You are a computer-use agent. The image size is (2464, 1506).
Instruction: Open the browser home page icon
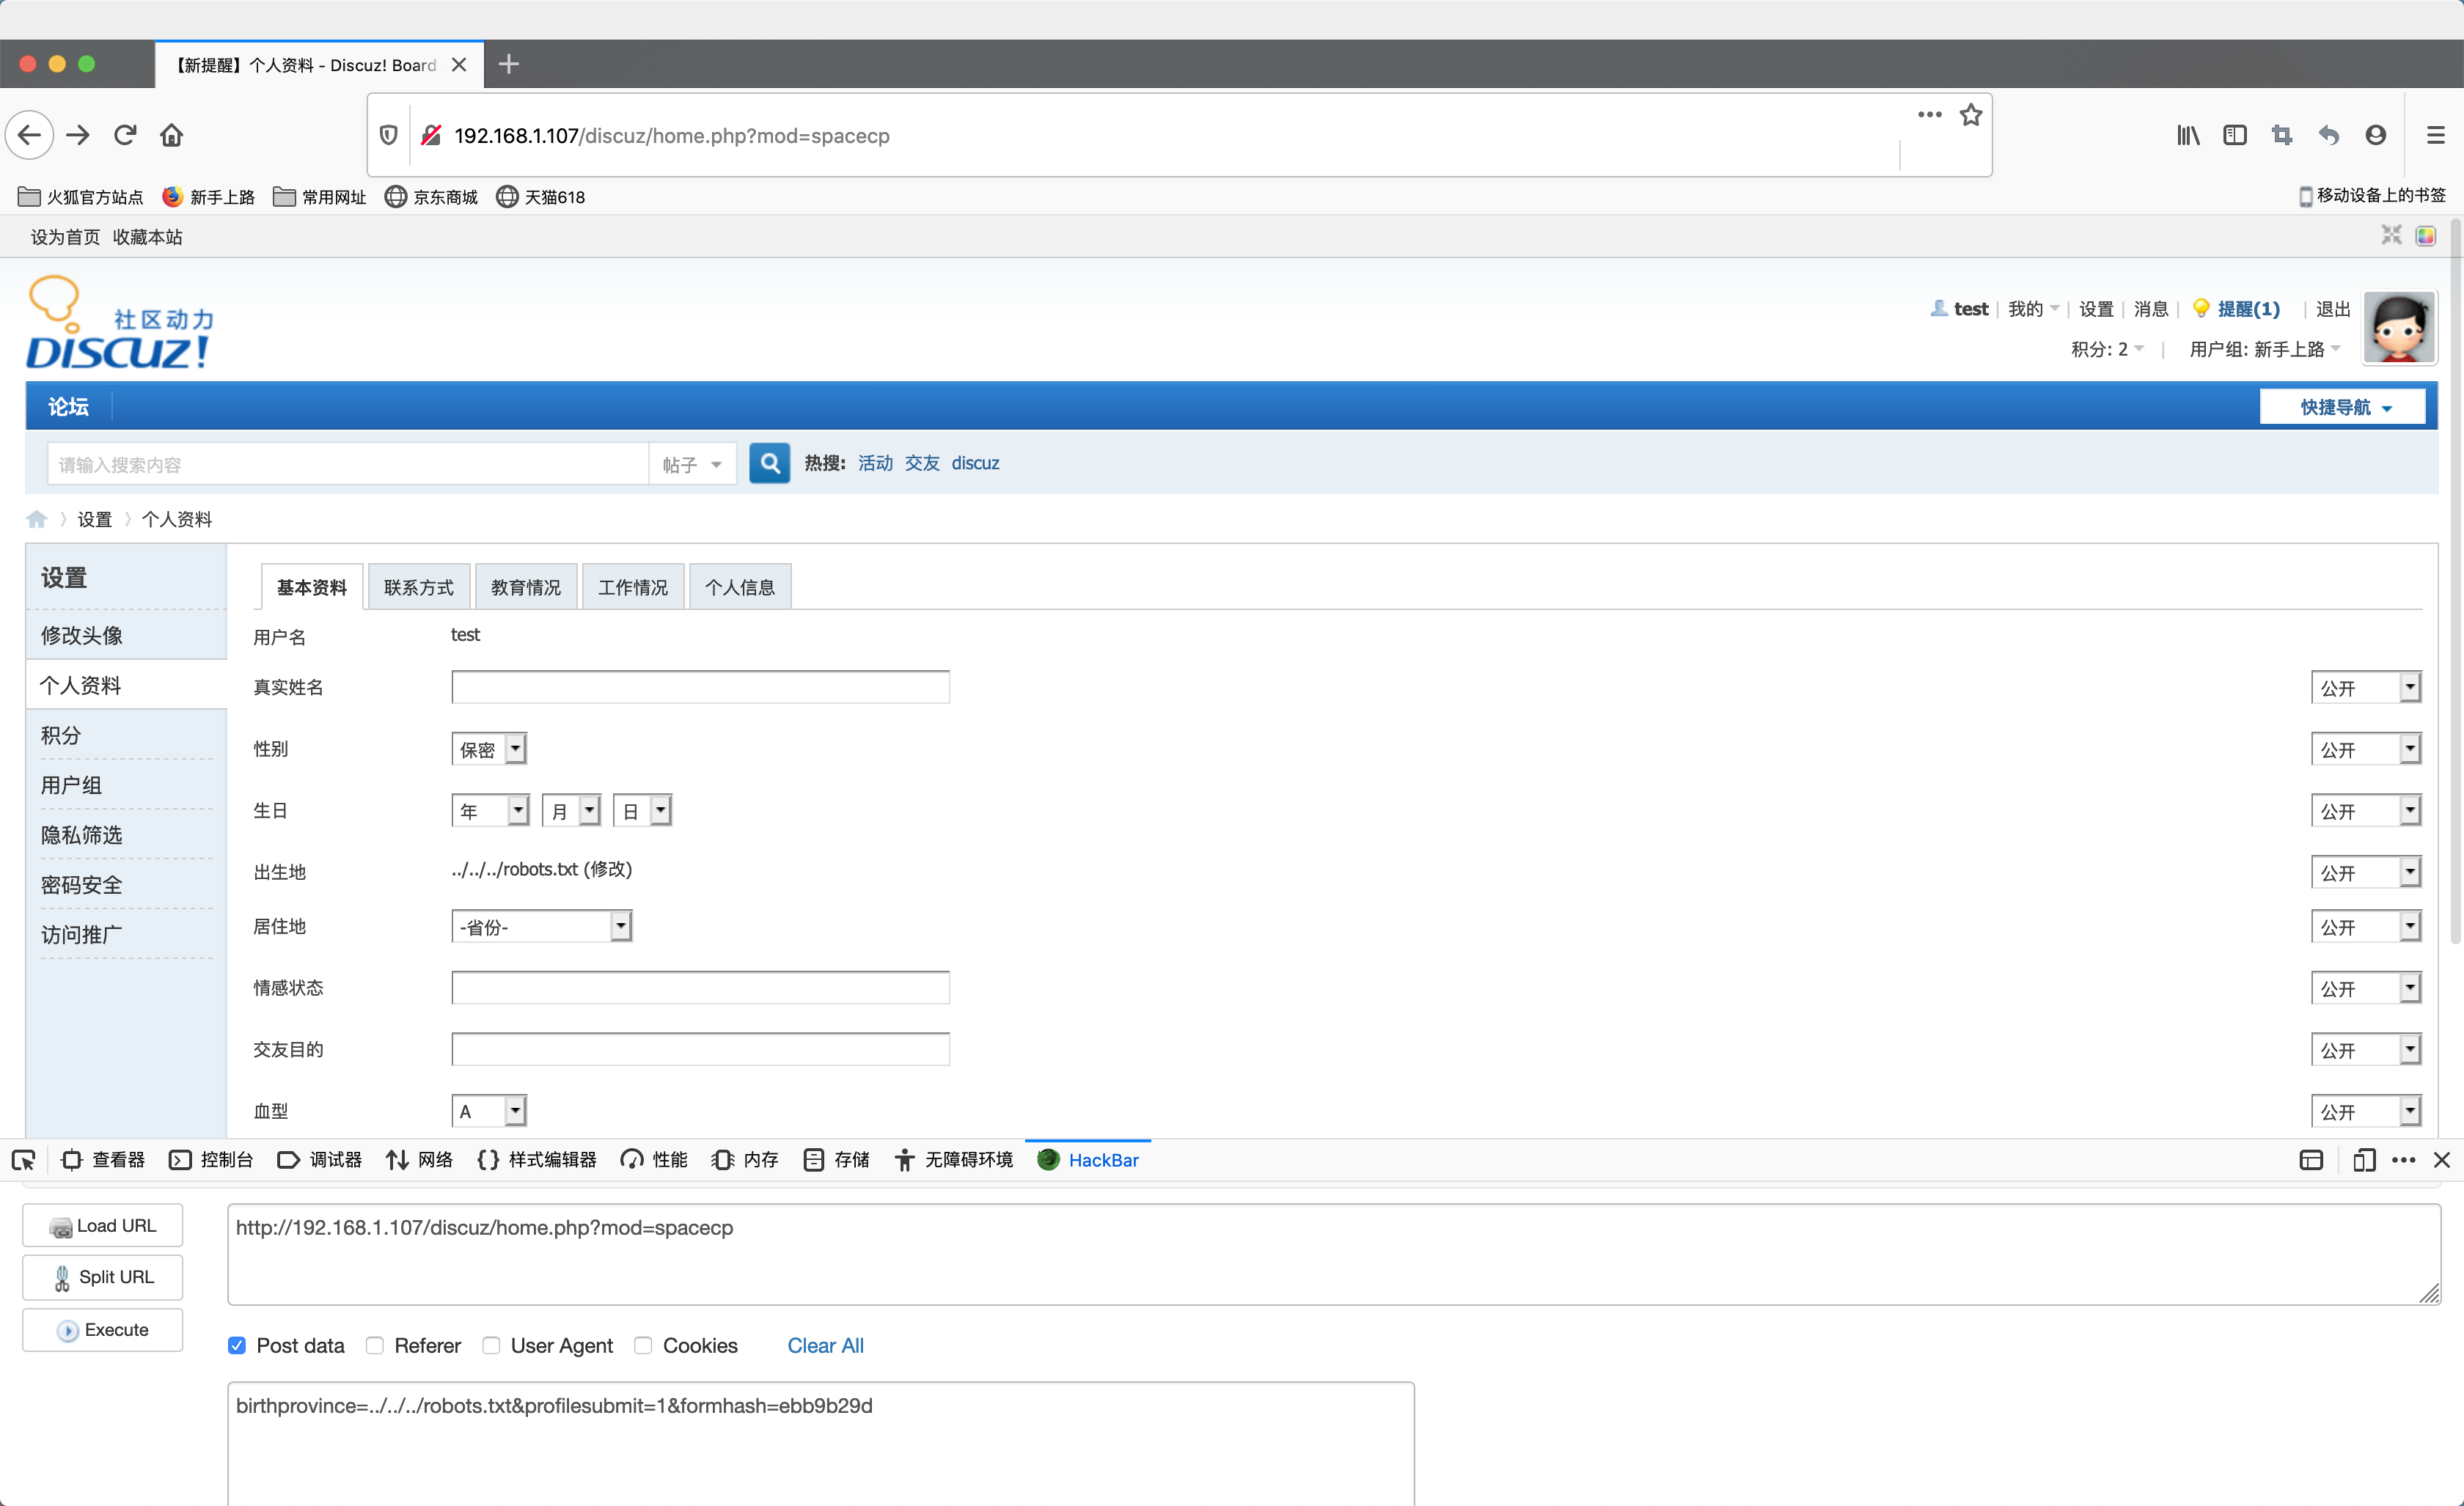(172, 135)
